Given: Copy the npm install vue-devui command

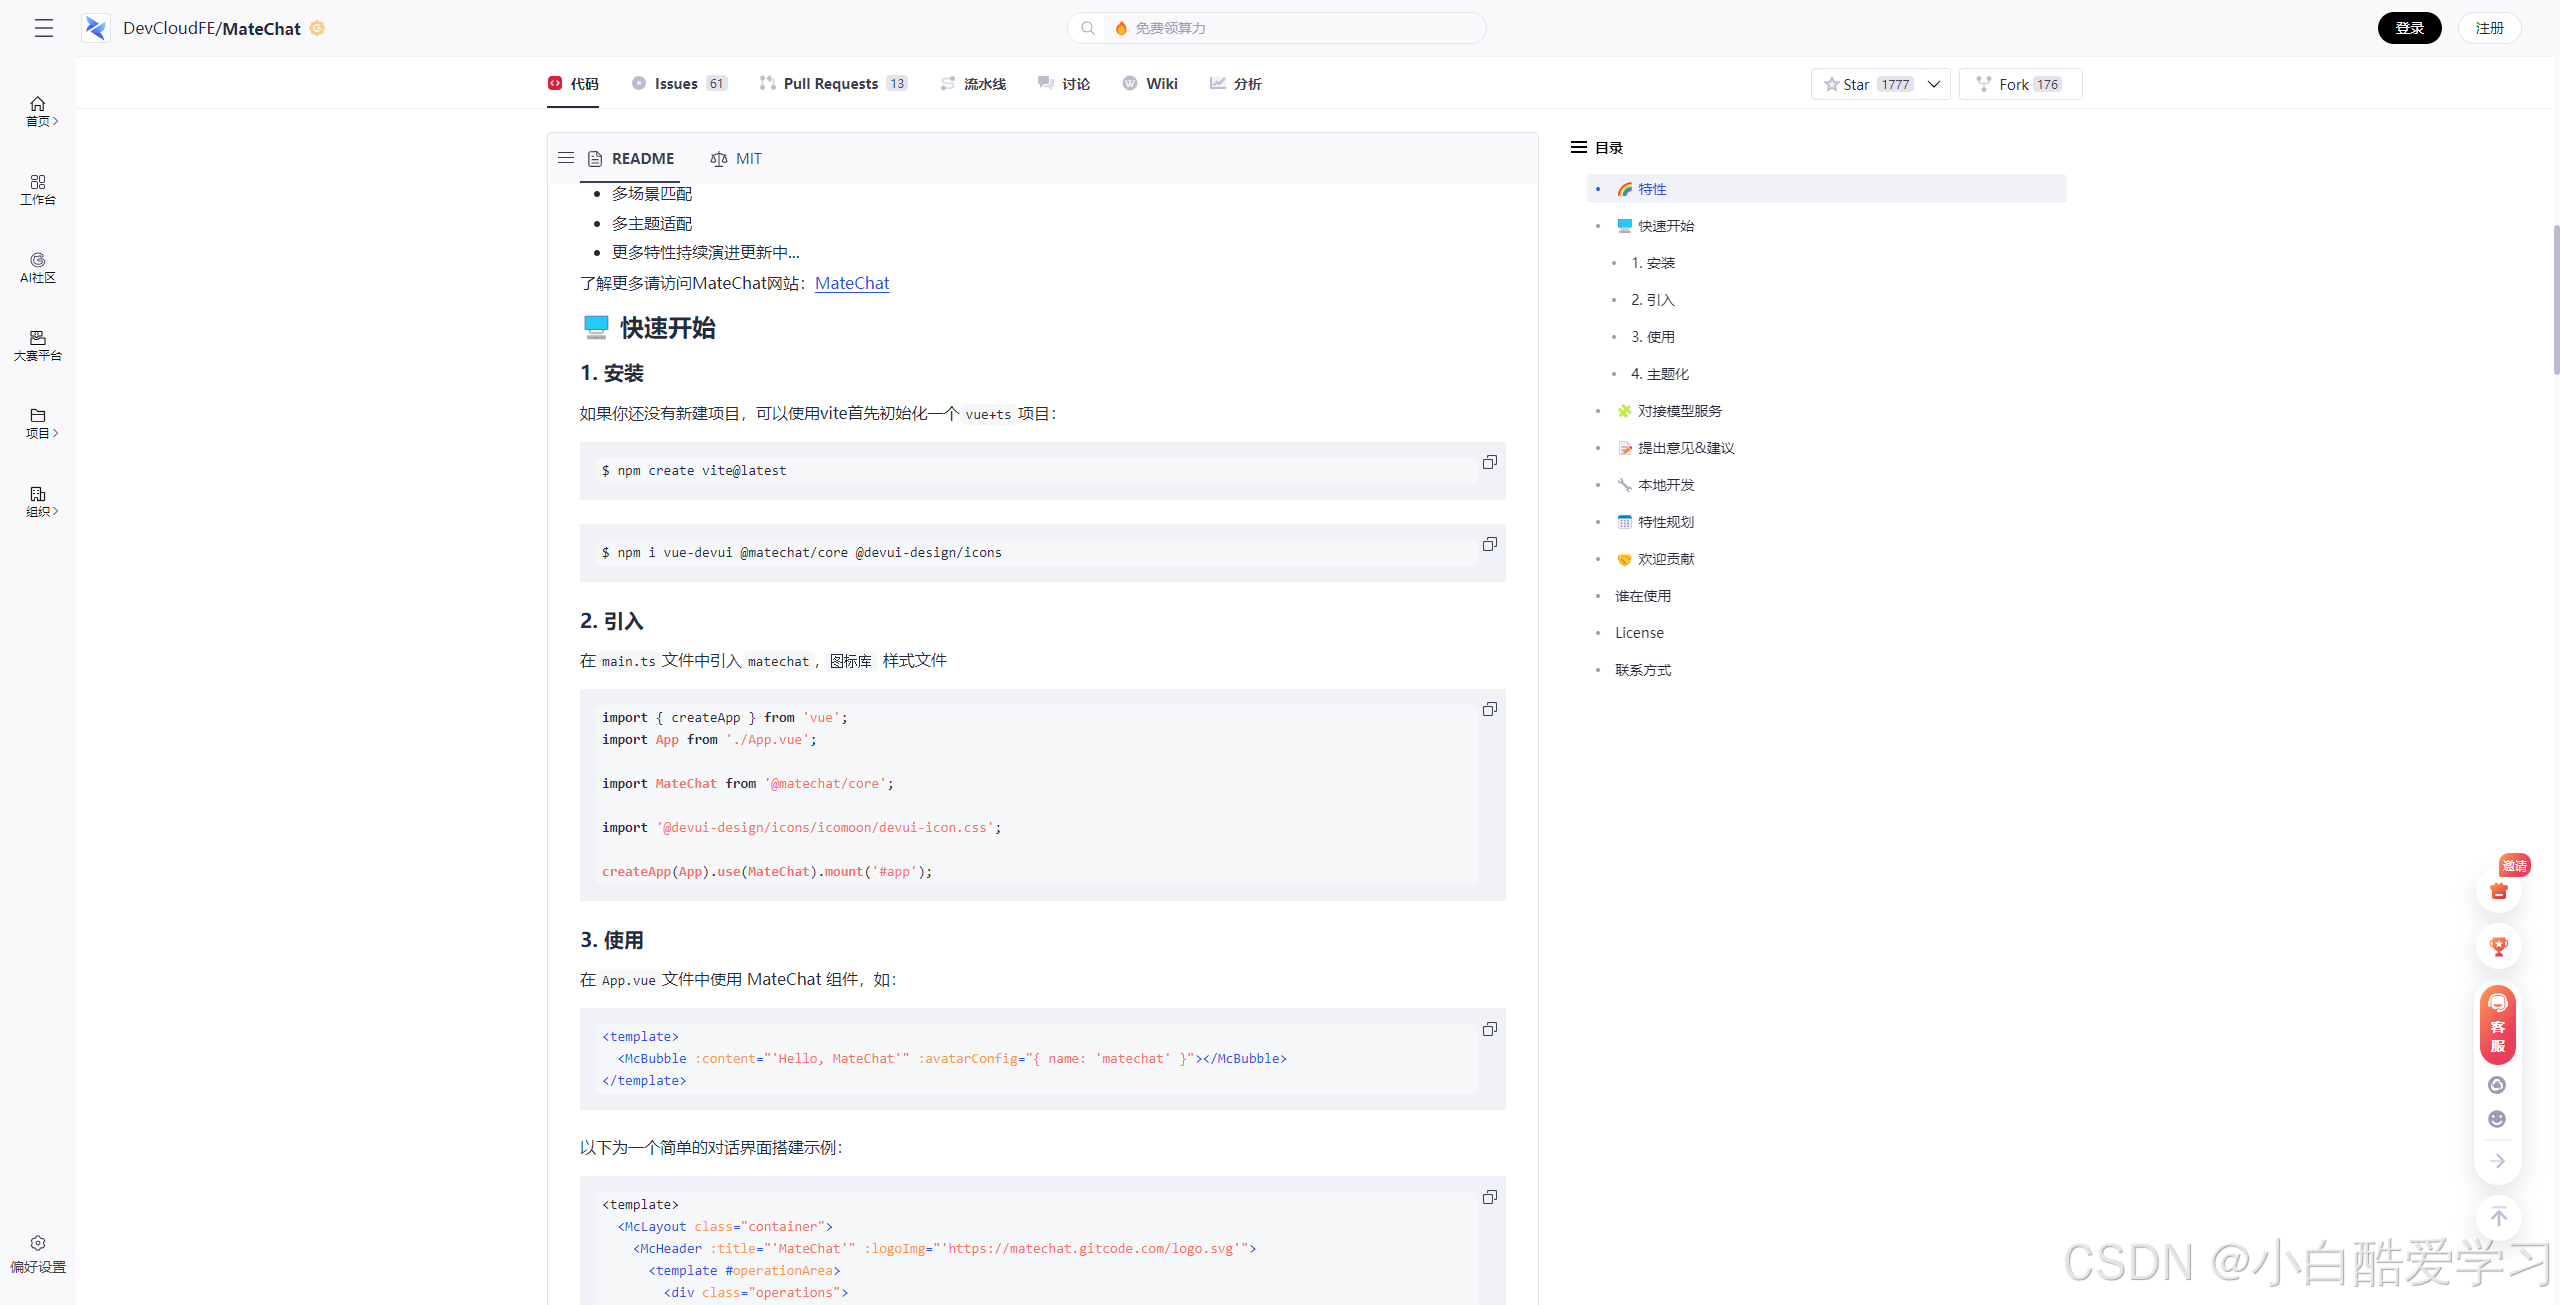Looking at the screenshot, I should [1489, 544].
